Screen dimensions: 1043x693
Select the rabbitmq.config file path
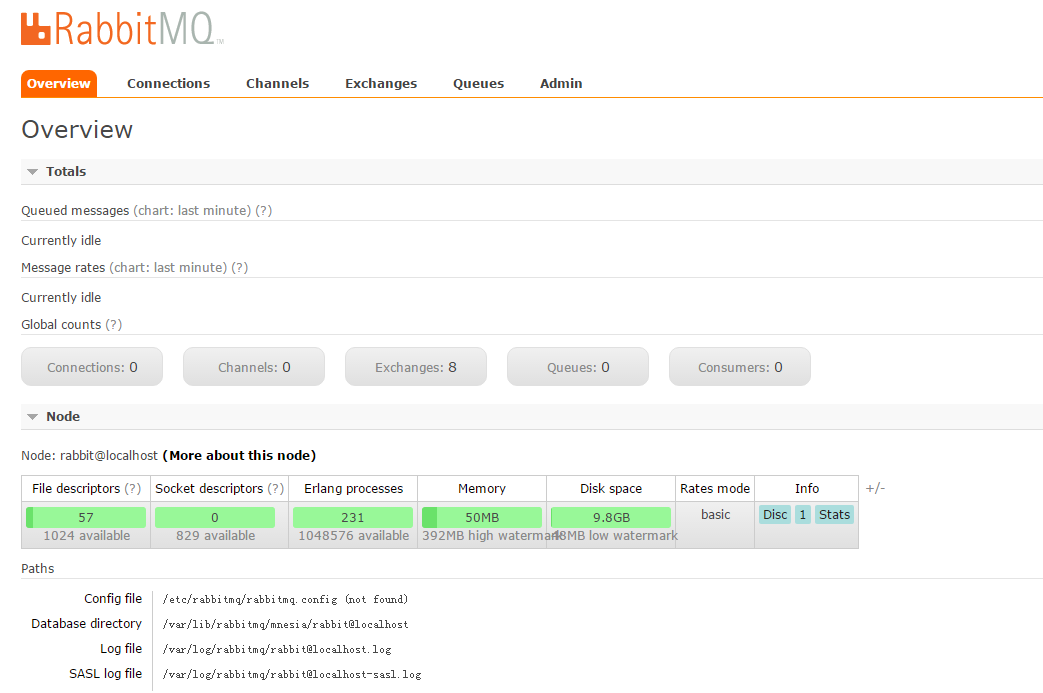click(x=285, y=600)
